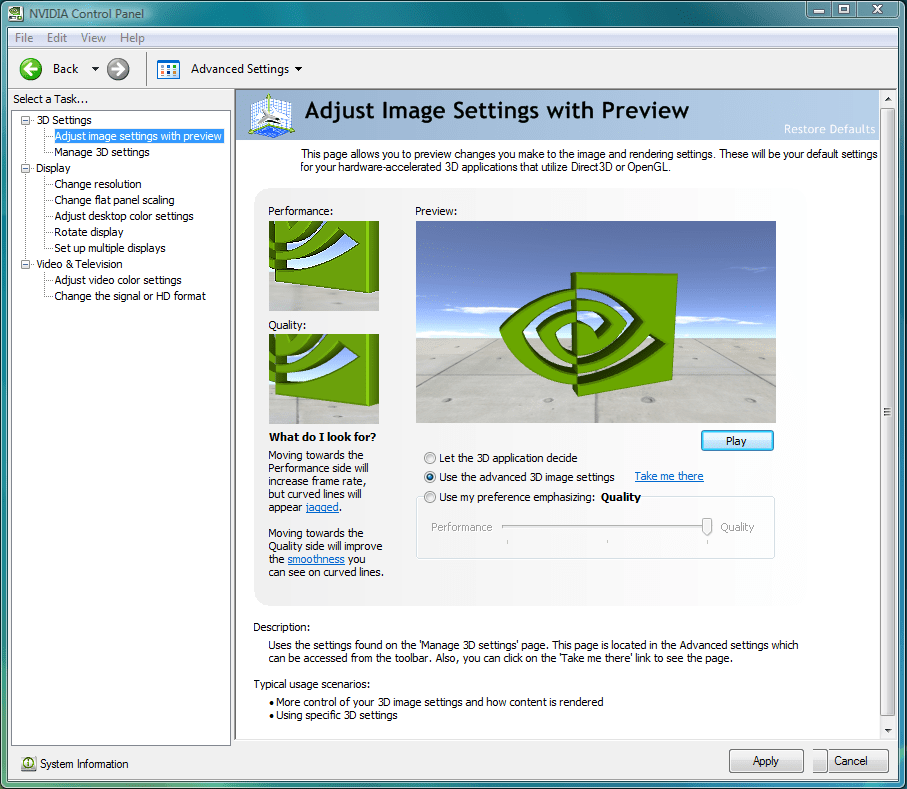907x789 pixels.
Task: Click the Quality slider handle
Action: [707, 527]
